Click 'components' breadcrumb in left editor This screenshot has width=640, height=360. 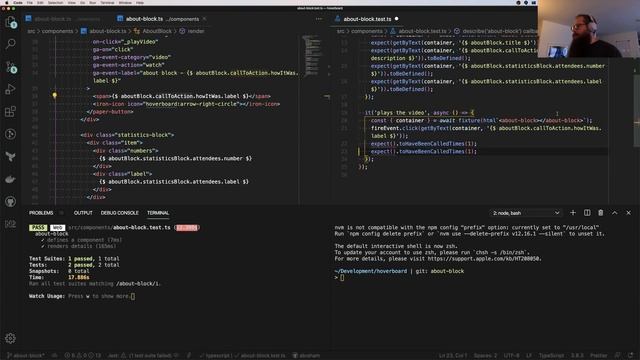[57, 31]
